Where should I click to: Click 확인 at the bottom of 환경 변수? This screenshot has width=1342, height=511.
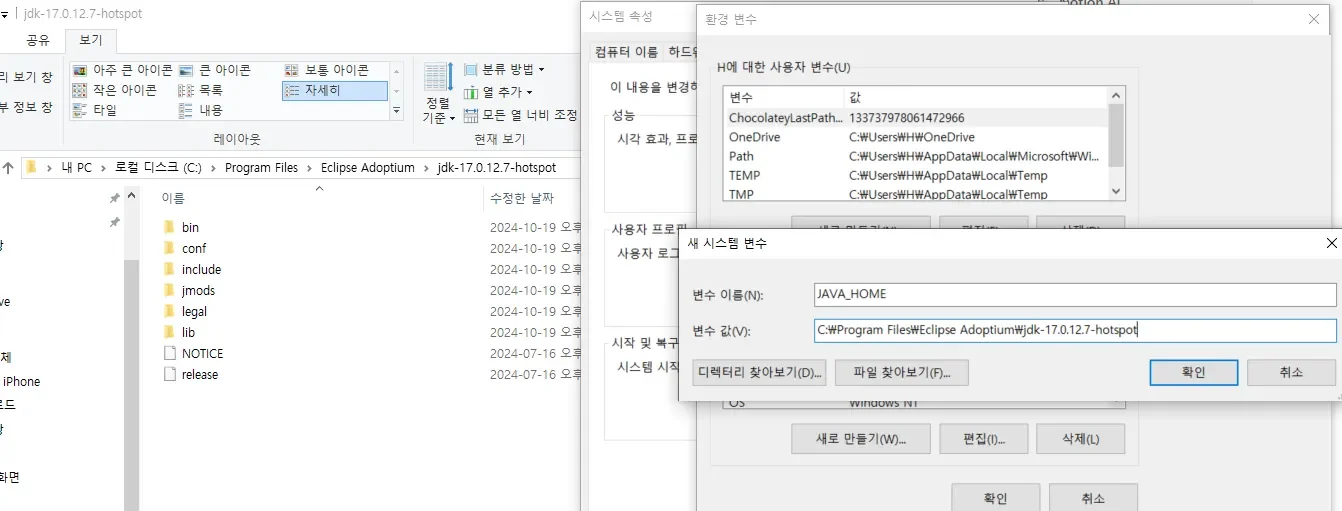pos(995,498)
